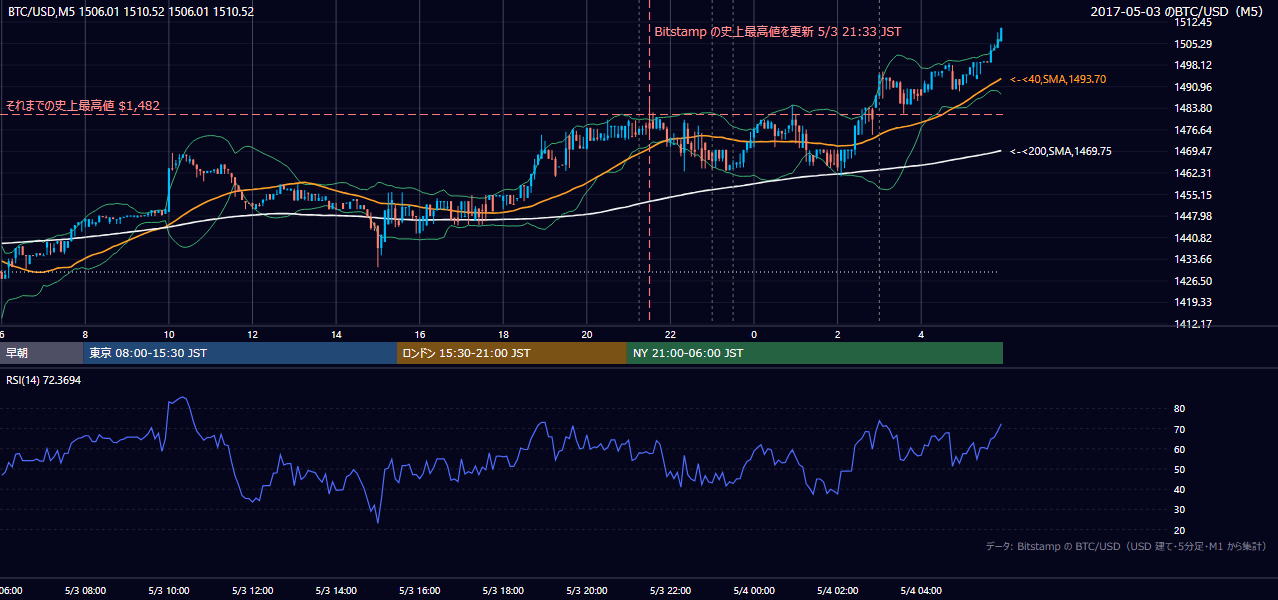Click hour label 22 below the price chart
Screen dimensions: 1278x600
(670, 334)
